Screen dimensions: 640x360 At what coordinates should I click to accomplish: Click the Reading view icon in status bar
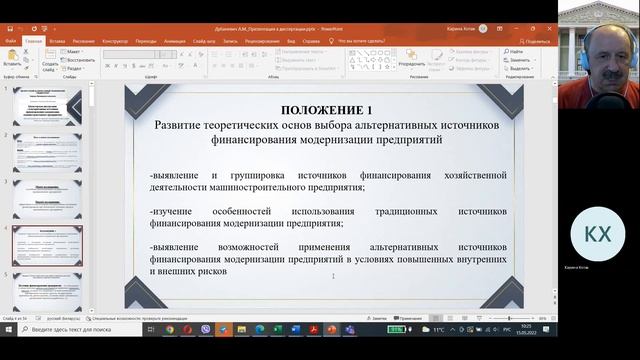pyautogui.click(x=464, y=318)
